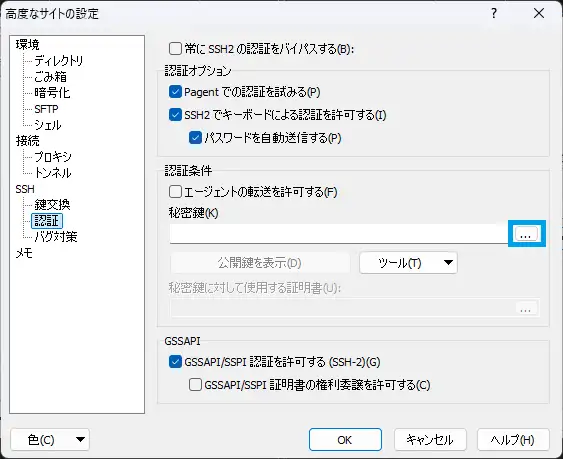Viewport: 563px width, 459px height.
Task: Uncheck パスワードを自動送信する checkbox
Action: coord(195,138)
